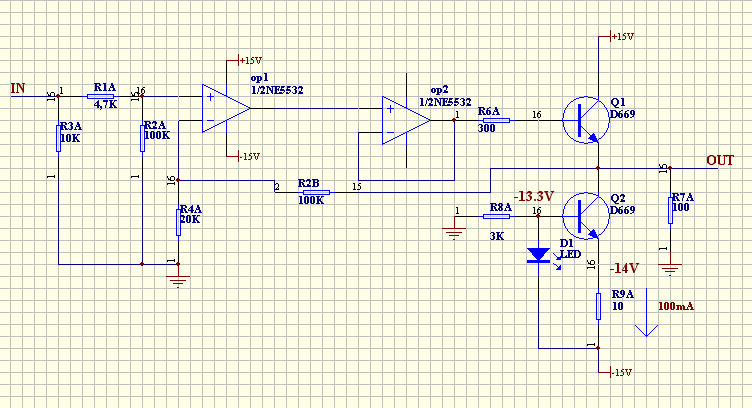Click the LED text label

pos(570,254)
